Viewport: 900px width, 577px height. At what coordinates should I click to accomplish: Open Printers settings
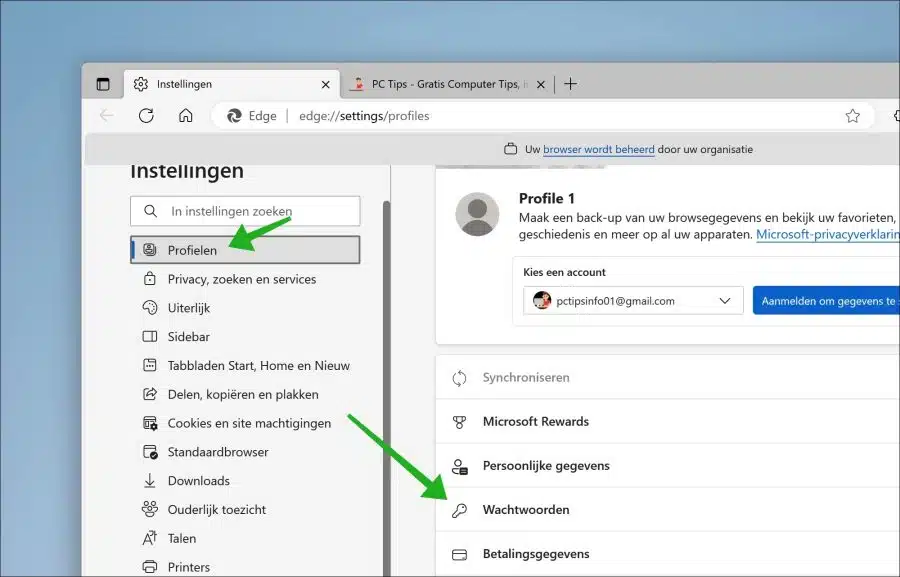pos(245,567)
